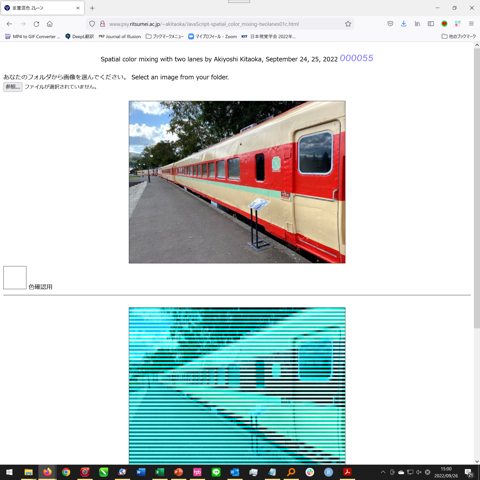Click the 参照 browse file button
This screenshot has width=480, height=480.
coord(13,87)
